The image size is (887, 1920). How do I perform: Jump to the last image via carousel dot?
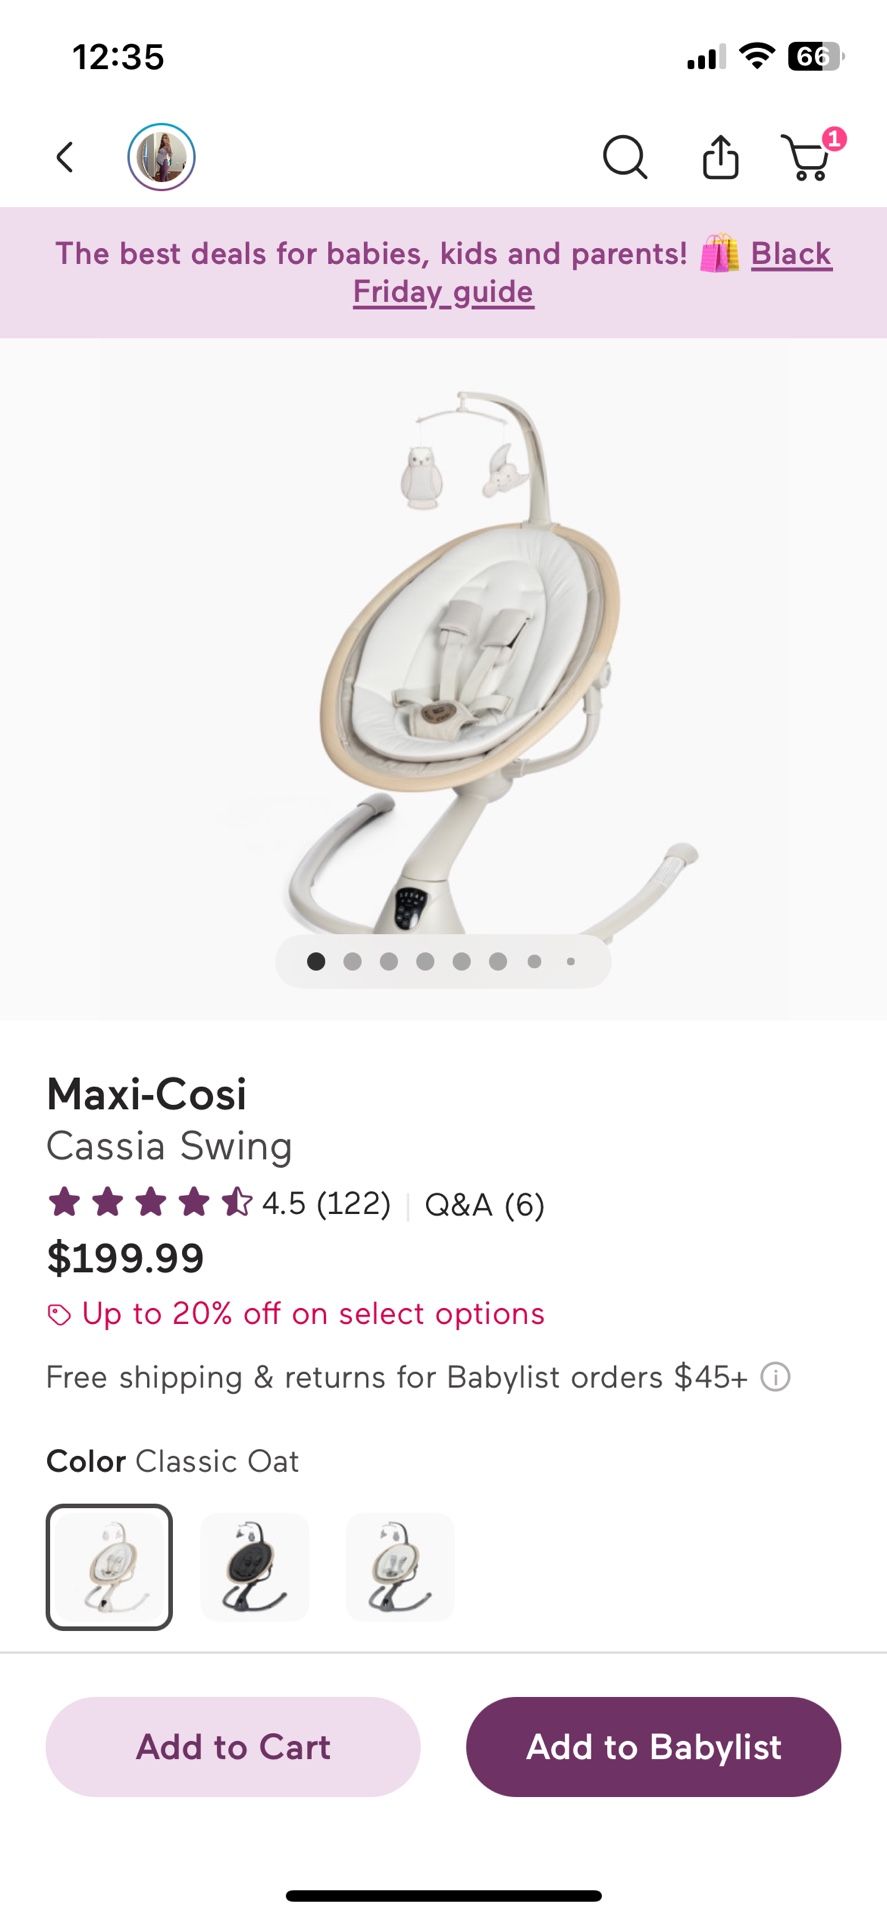coord(571,961)
